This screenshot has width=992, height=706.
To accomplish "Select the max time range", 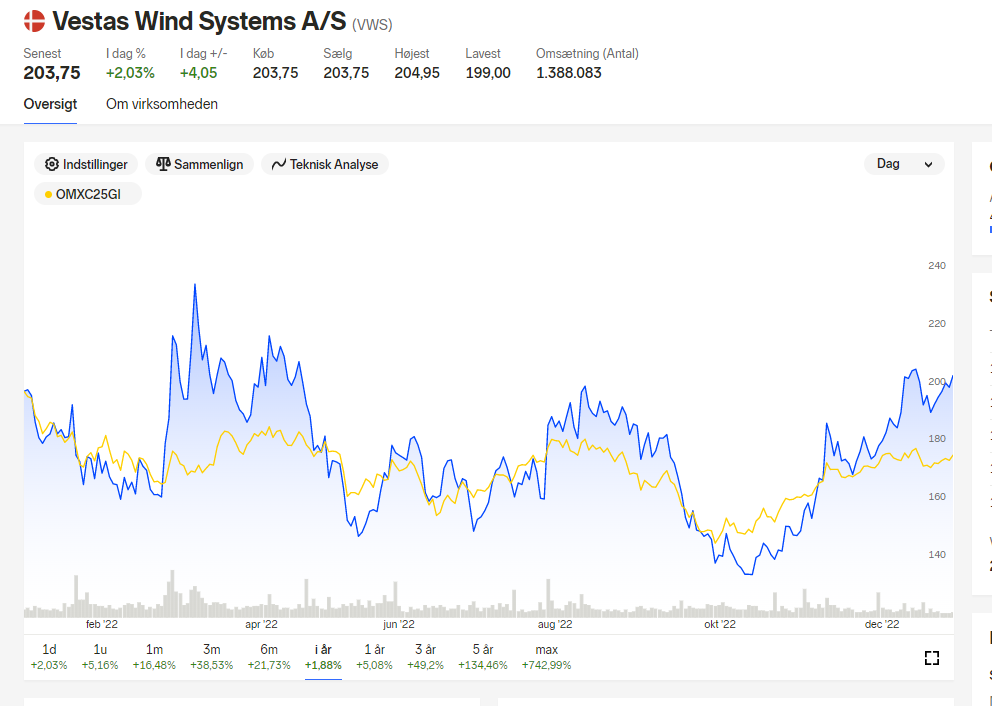I will click(x=547, y=657).
